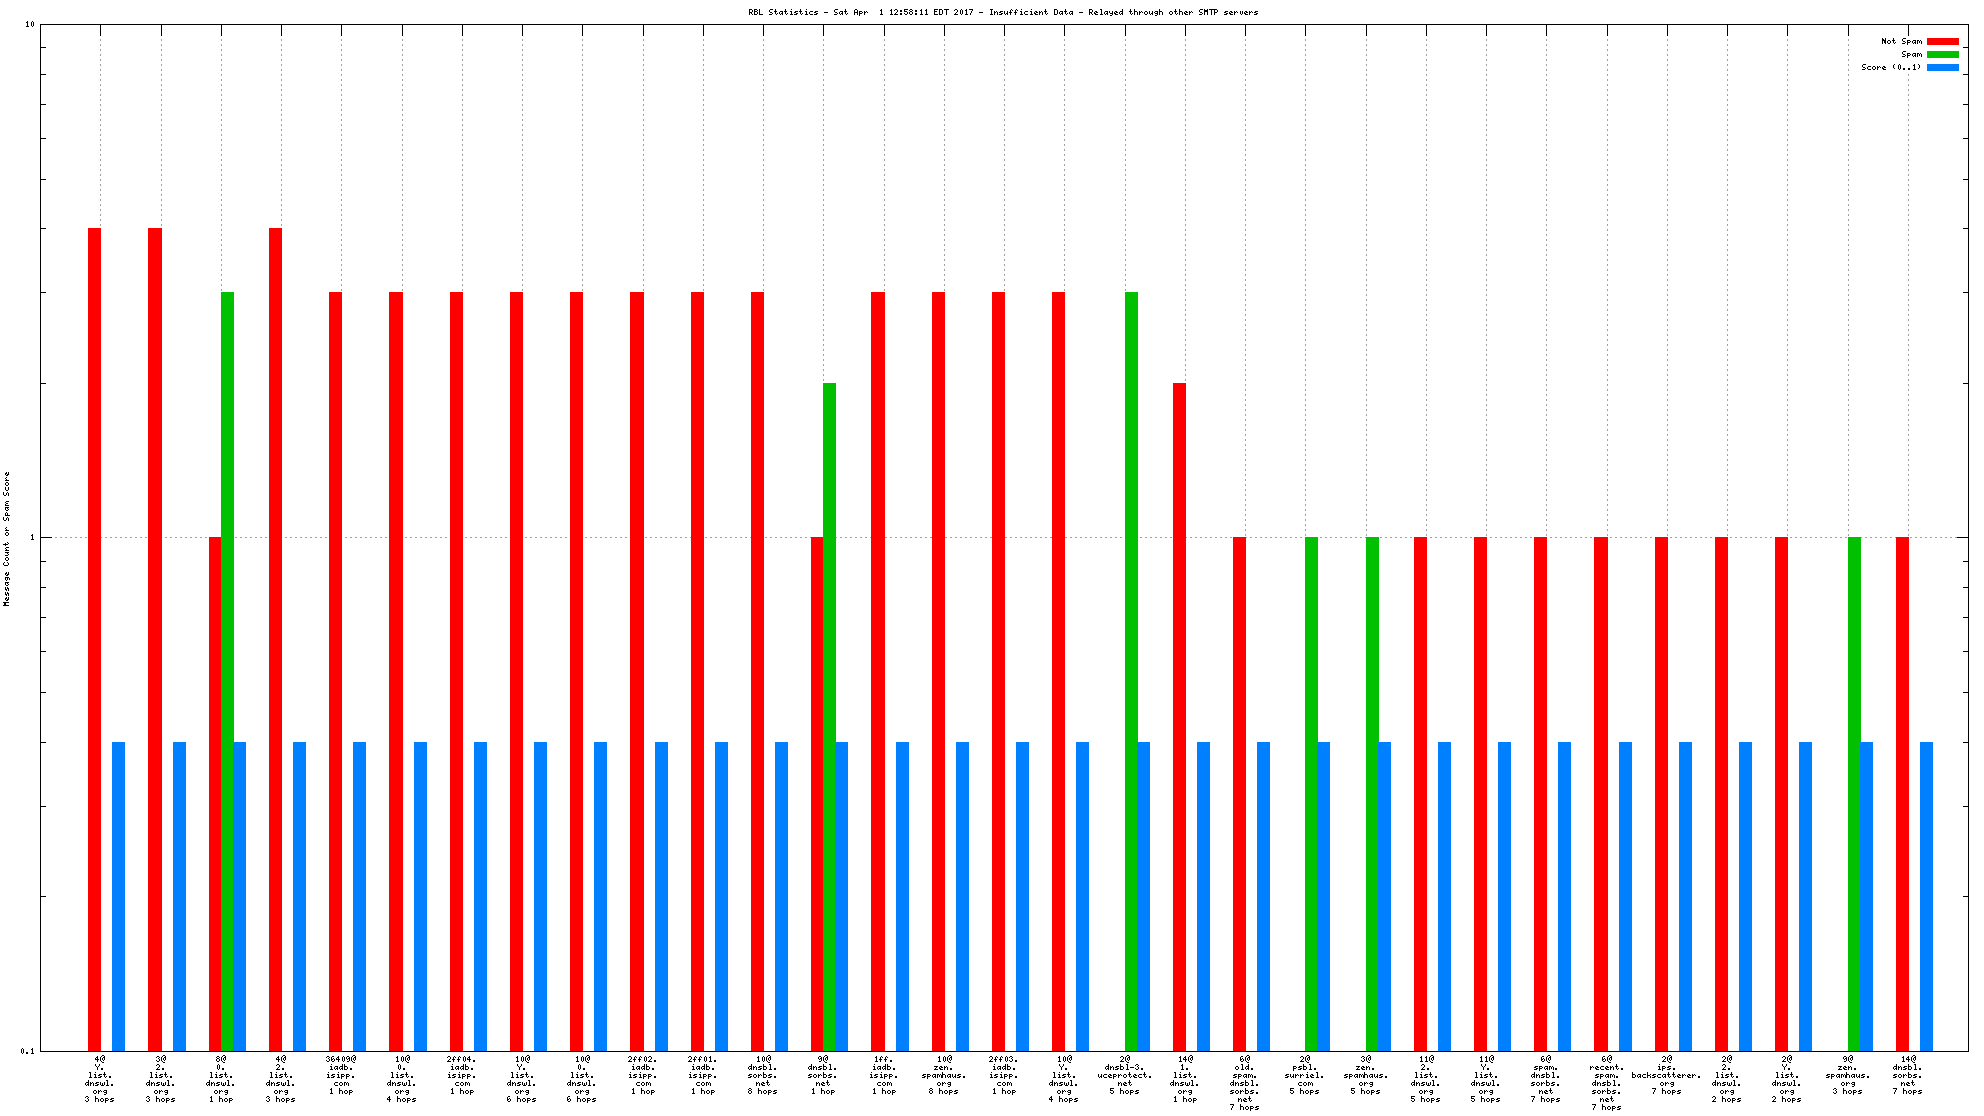This screenshot has height=1116, width=1984.
Task: Click the red Not Spam legend swatch
Action: click(x=1942, y=41)
